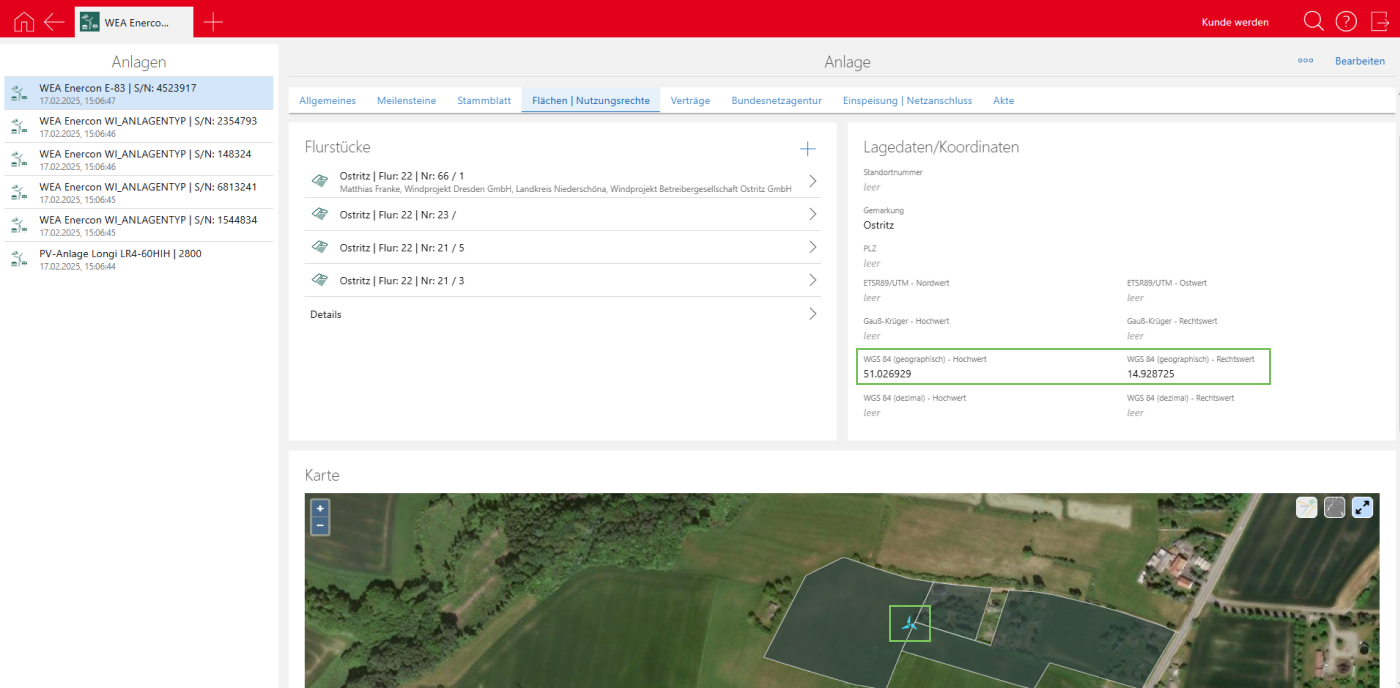This screenshot has height=688, width=1400.
Task: Click the Kunde werden link
Action: 1234,22
